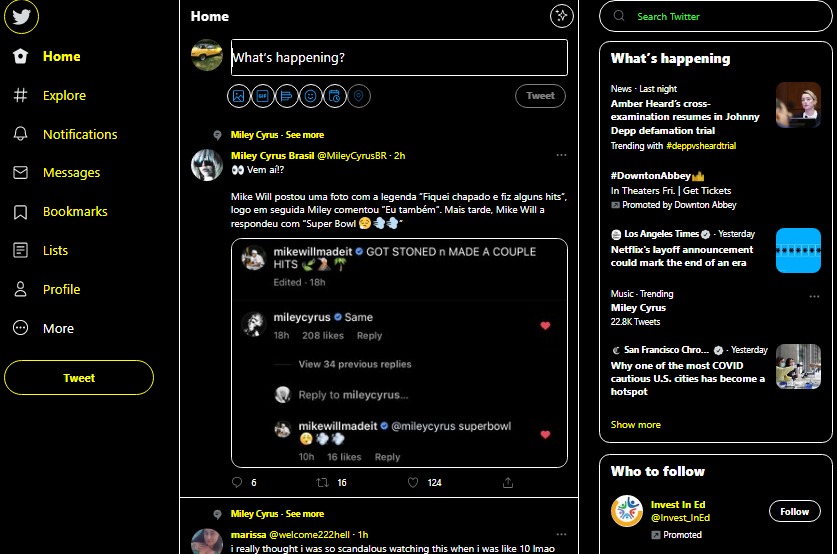The height and width of the screenshot is (554, 837).
Task: Open the top tweets sparkle icon
Action: tap(562, 16)
